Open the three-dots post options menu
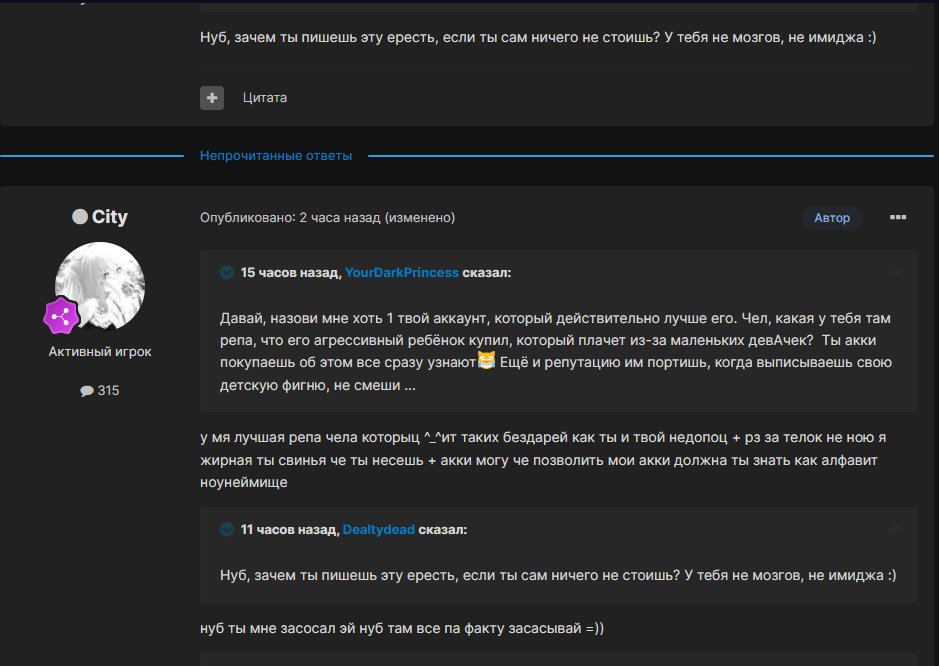Viewport: 939px width, 666px height. click(897, 217)
